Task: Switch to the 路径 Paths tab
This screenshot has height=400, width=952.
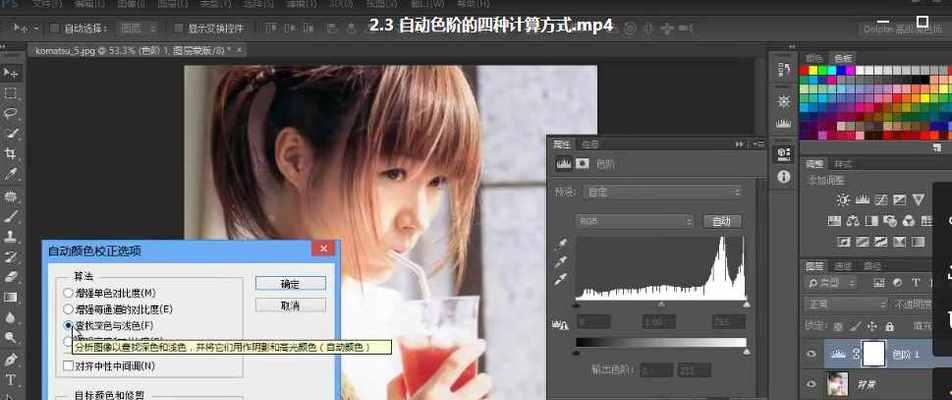Action: click(x=872, y=266)
